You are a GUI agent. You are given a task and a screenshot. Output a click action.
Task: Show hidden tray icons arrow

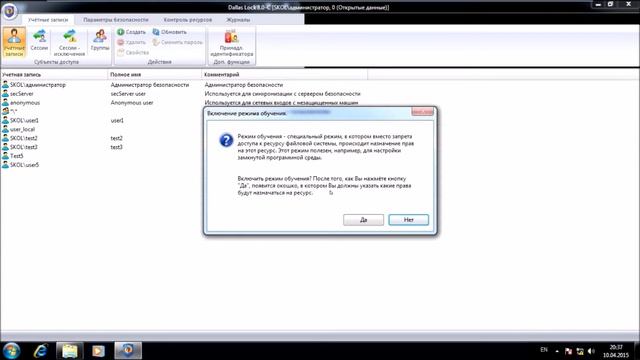click(557, 351)
